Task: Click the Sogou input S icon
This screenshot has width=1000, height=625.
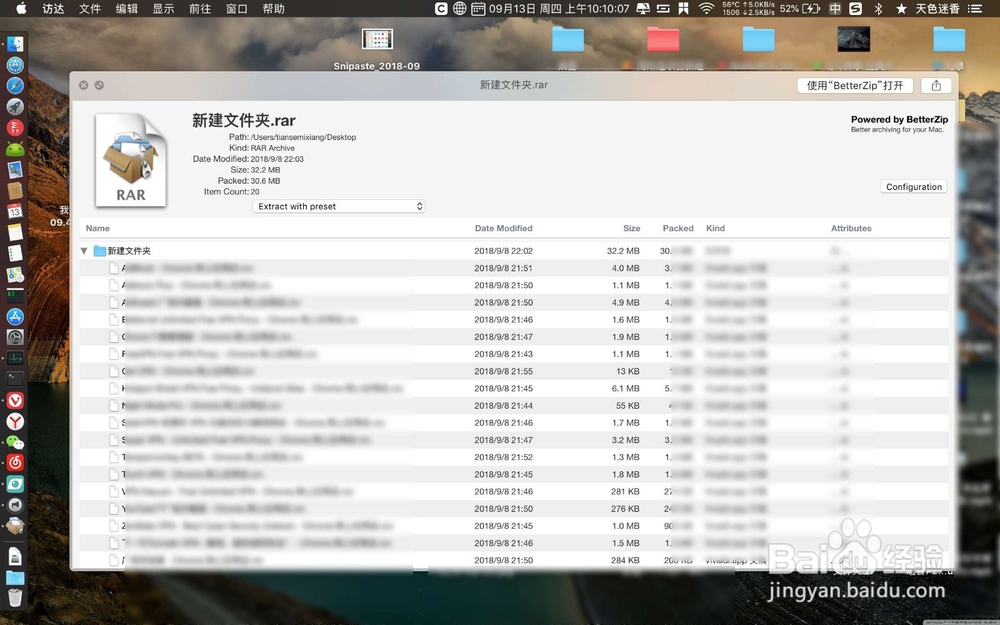Action: (855, 8)
